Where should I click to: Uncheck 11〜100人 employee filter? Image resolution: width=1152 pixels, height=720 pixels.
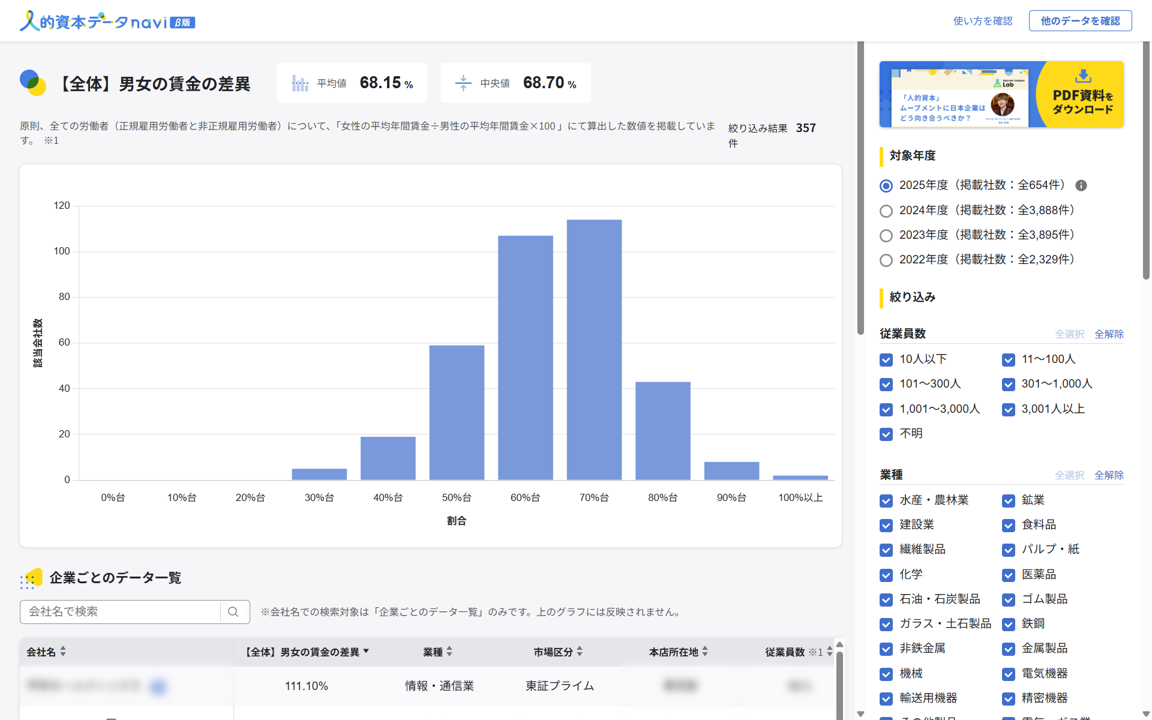[1008, 360]
